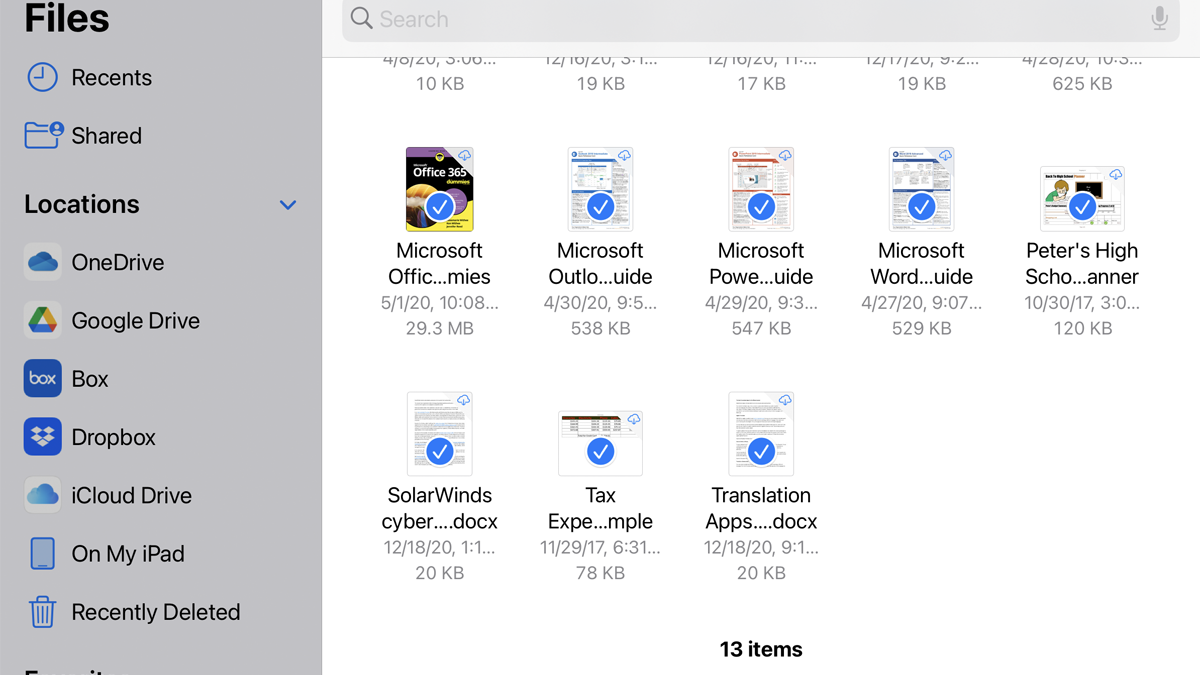This screenshot has height=675, width=1200.
Task: Tap the Translation Apps docx filename
Action: coord(761,508)
